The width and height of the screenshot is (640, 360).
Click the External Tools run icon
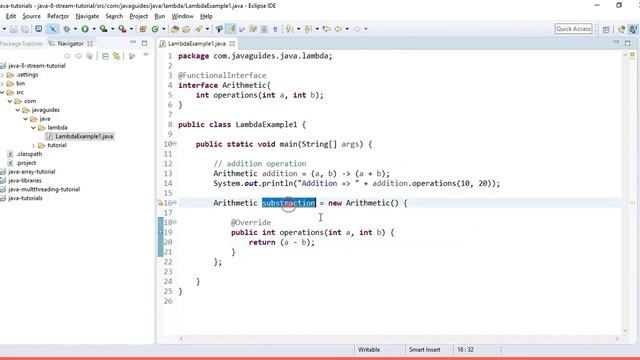[122, 29]
